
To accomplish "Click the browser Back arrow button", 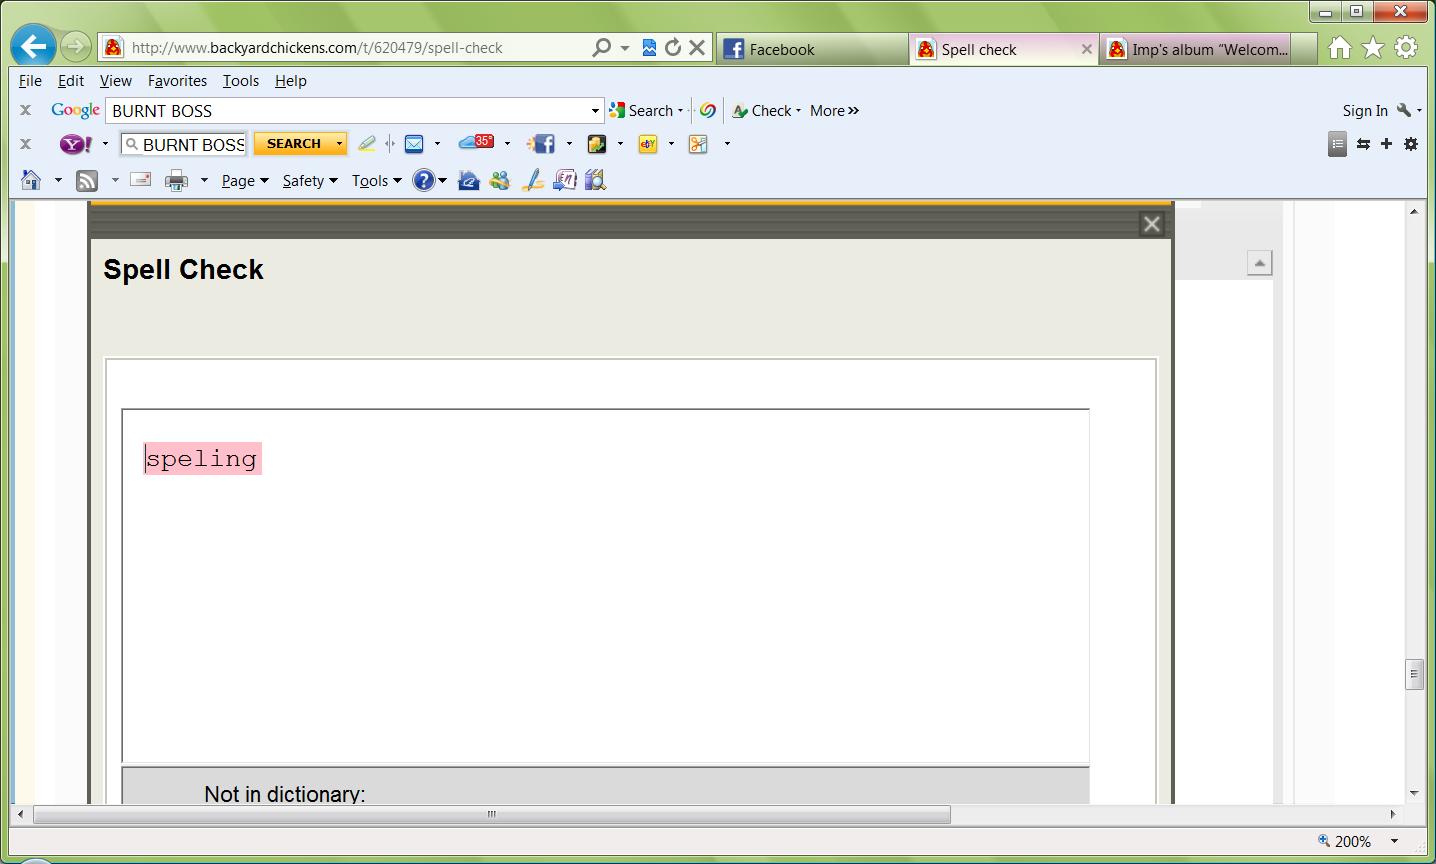I will pyautogui.click(x=33, y=46).
